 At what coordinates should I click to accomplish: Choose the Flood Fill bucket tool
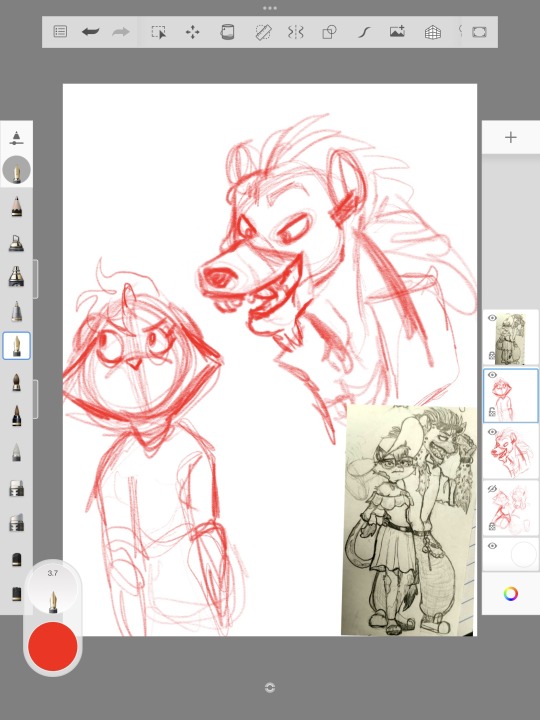[227, 32]
